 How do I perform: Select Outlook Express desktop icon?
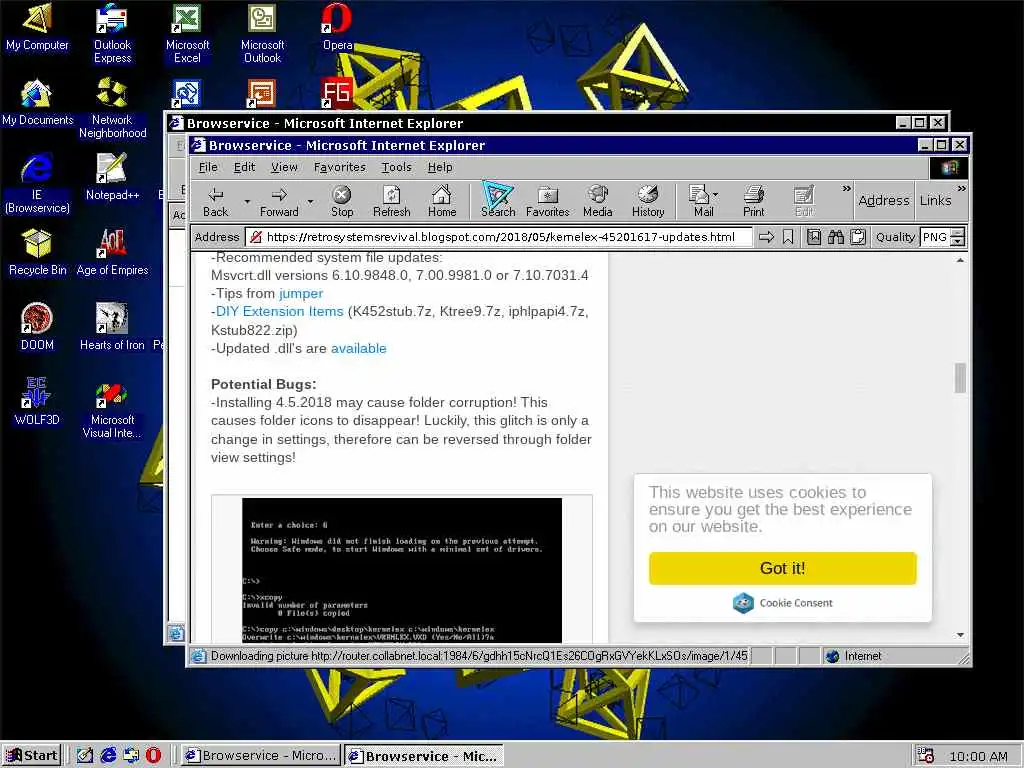pyautogui.click(x=112, y=33)
